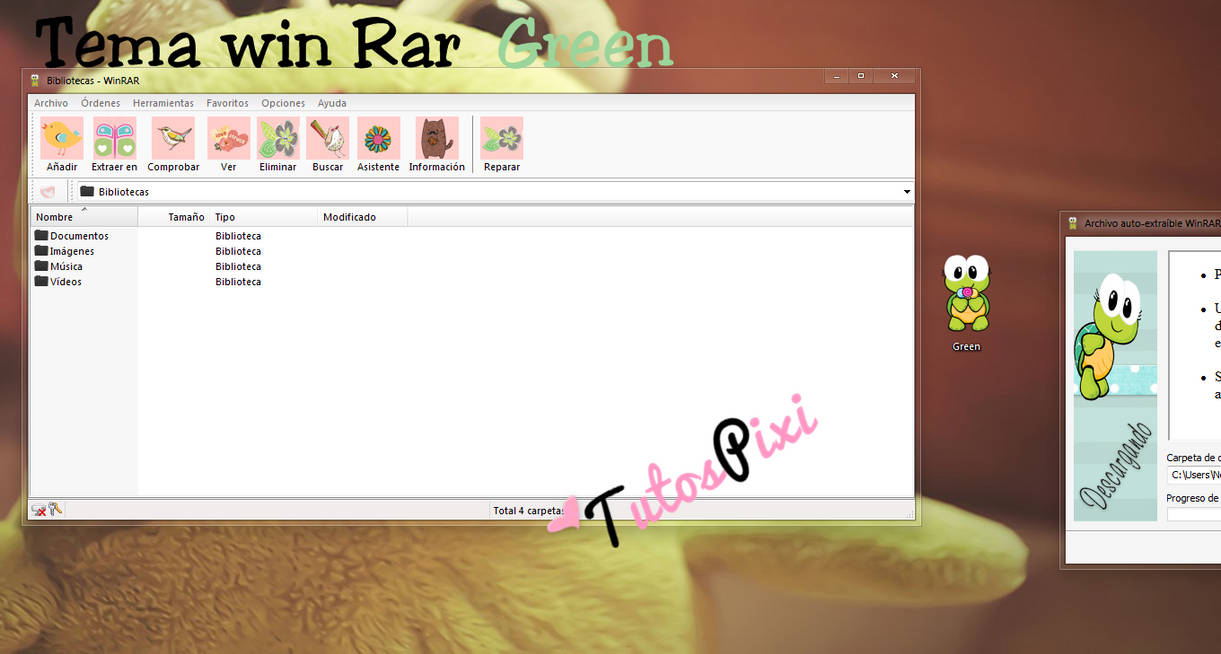Select the Añadir (Add) toolbar icon

(60, 138)
